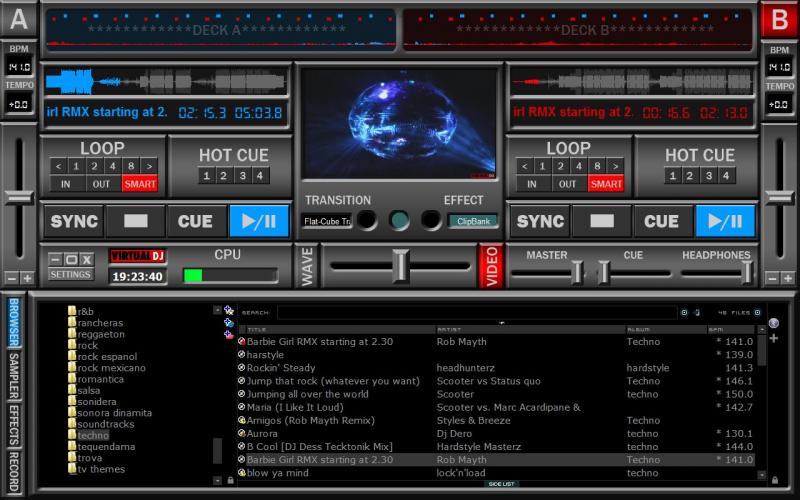
Task: Adjust the MASTER volume slider
Action: pyautogui.click(x=577, y=272)
